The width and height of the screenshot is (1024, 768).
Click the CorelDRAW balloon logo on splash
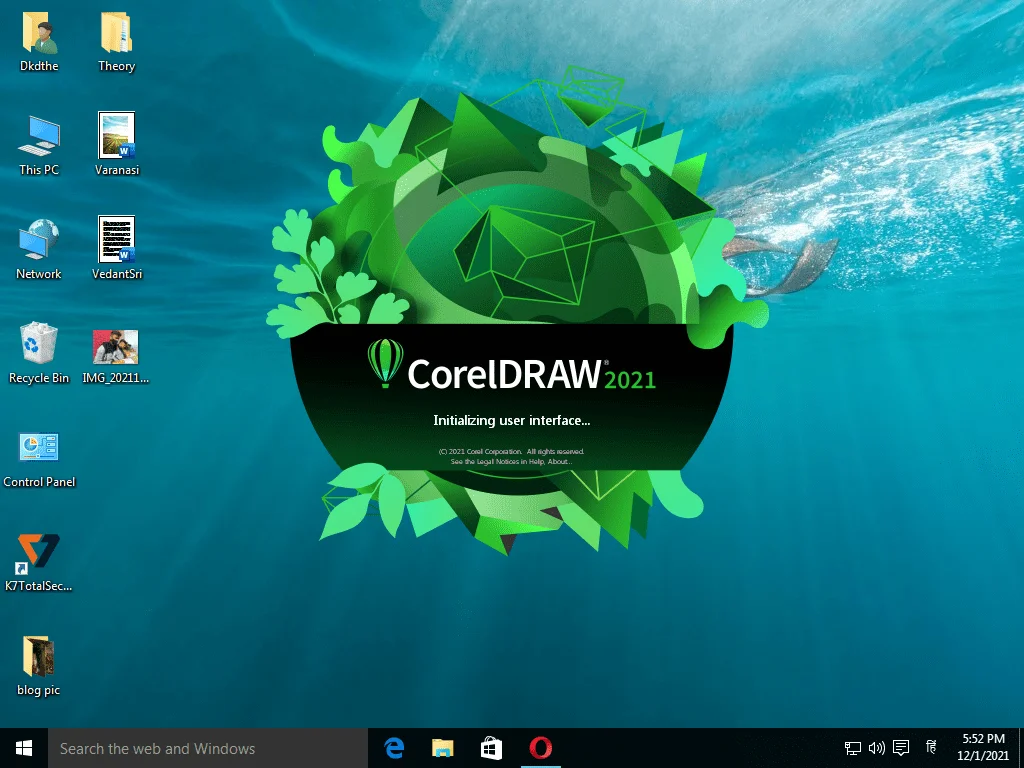tap(385, 363)
